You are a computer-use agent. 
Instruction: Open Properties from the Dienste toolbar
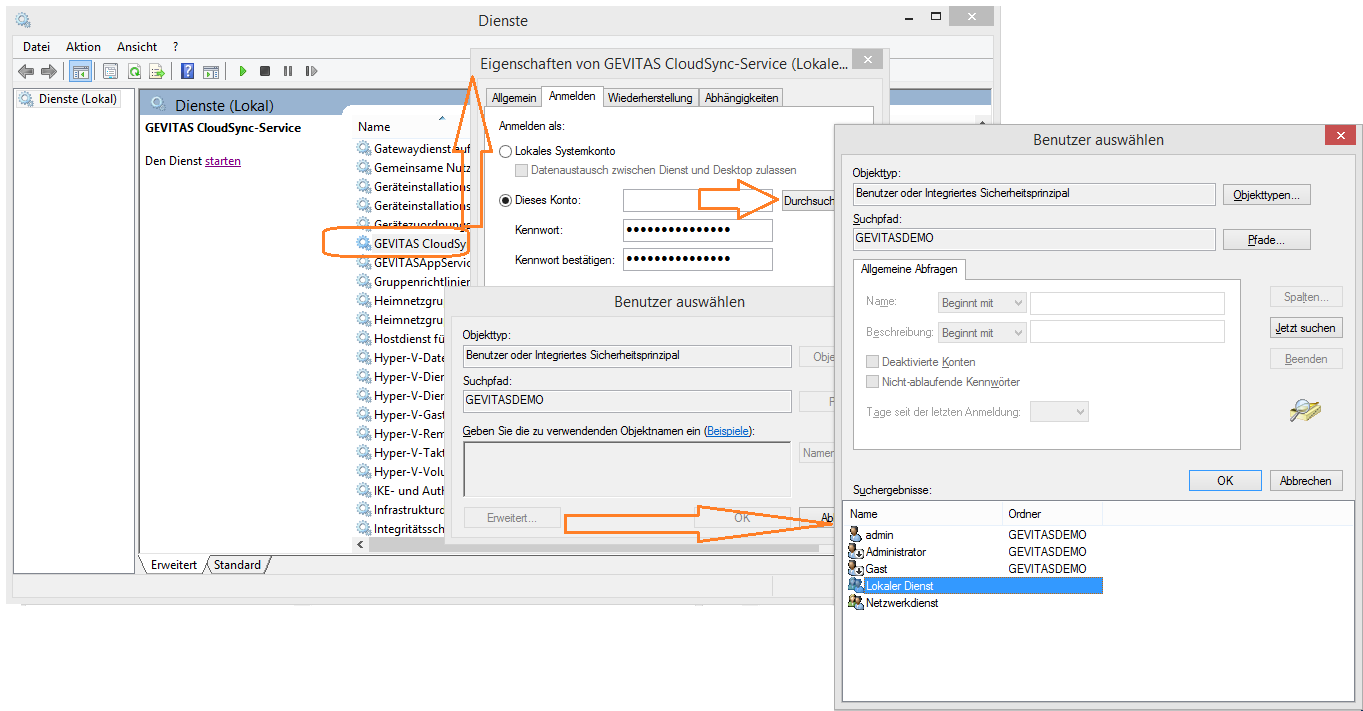coord(110,71)
